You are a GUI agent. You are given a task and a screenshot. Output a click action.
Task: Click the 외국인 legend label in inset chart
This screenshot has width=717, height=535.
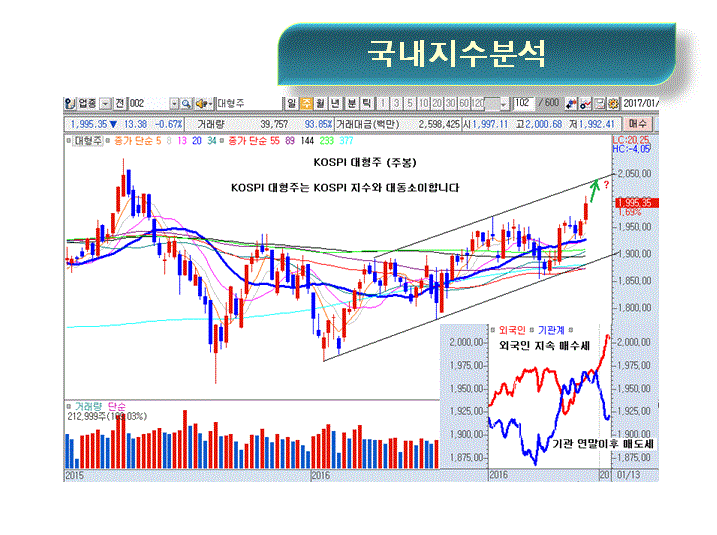512,330
